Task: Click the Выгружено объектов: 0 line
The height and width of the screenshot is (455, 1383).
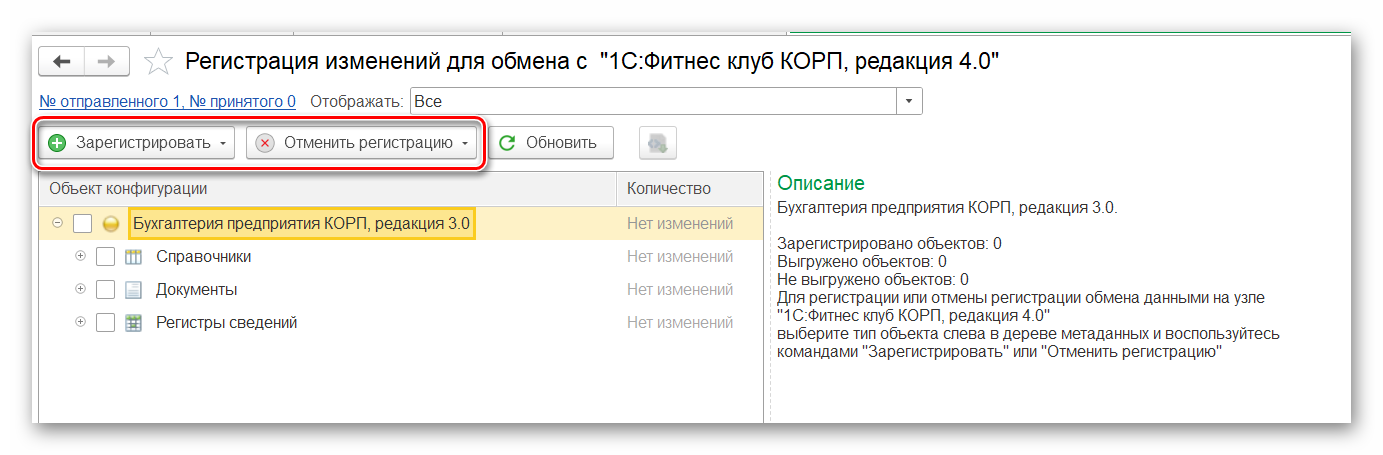Action: (862, 261)
